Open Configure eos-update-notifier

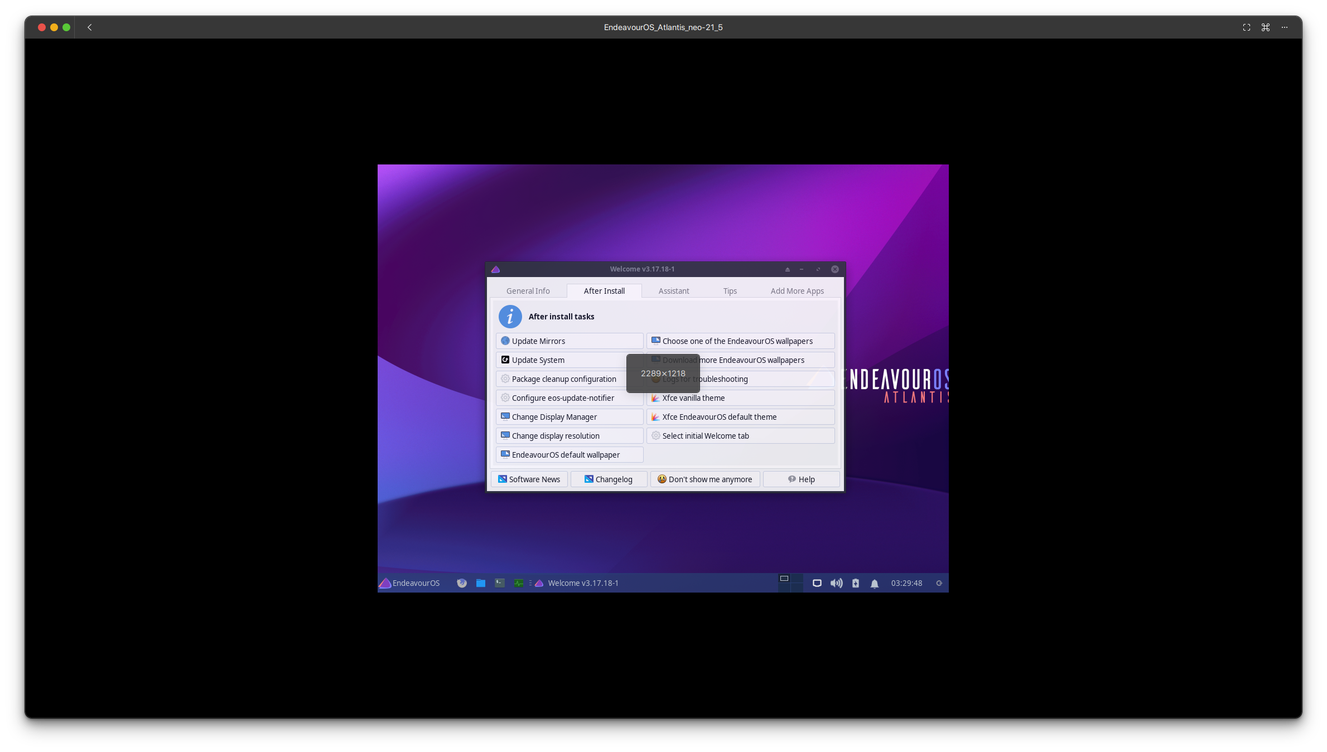[569, 398]
